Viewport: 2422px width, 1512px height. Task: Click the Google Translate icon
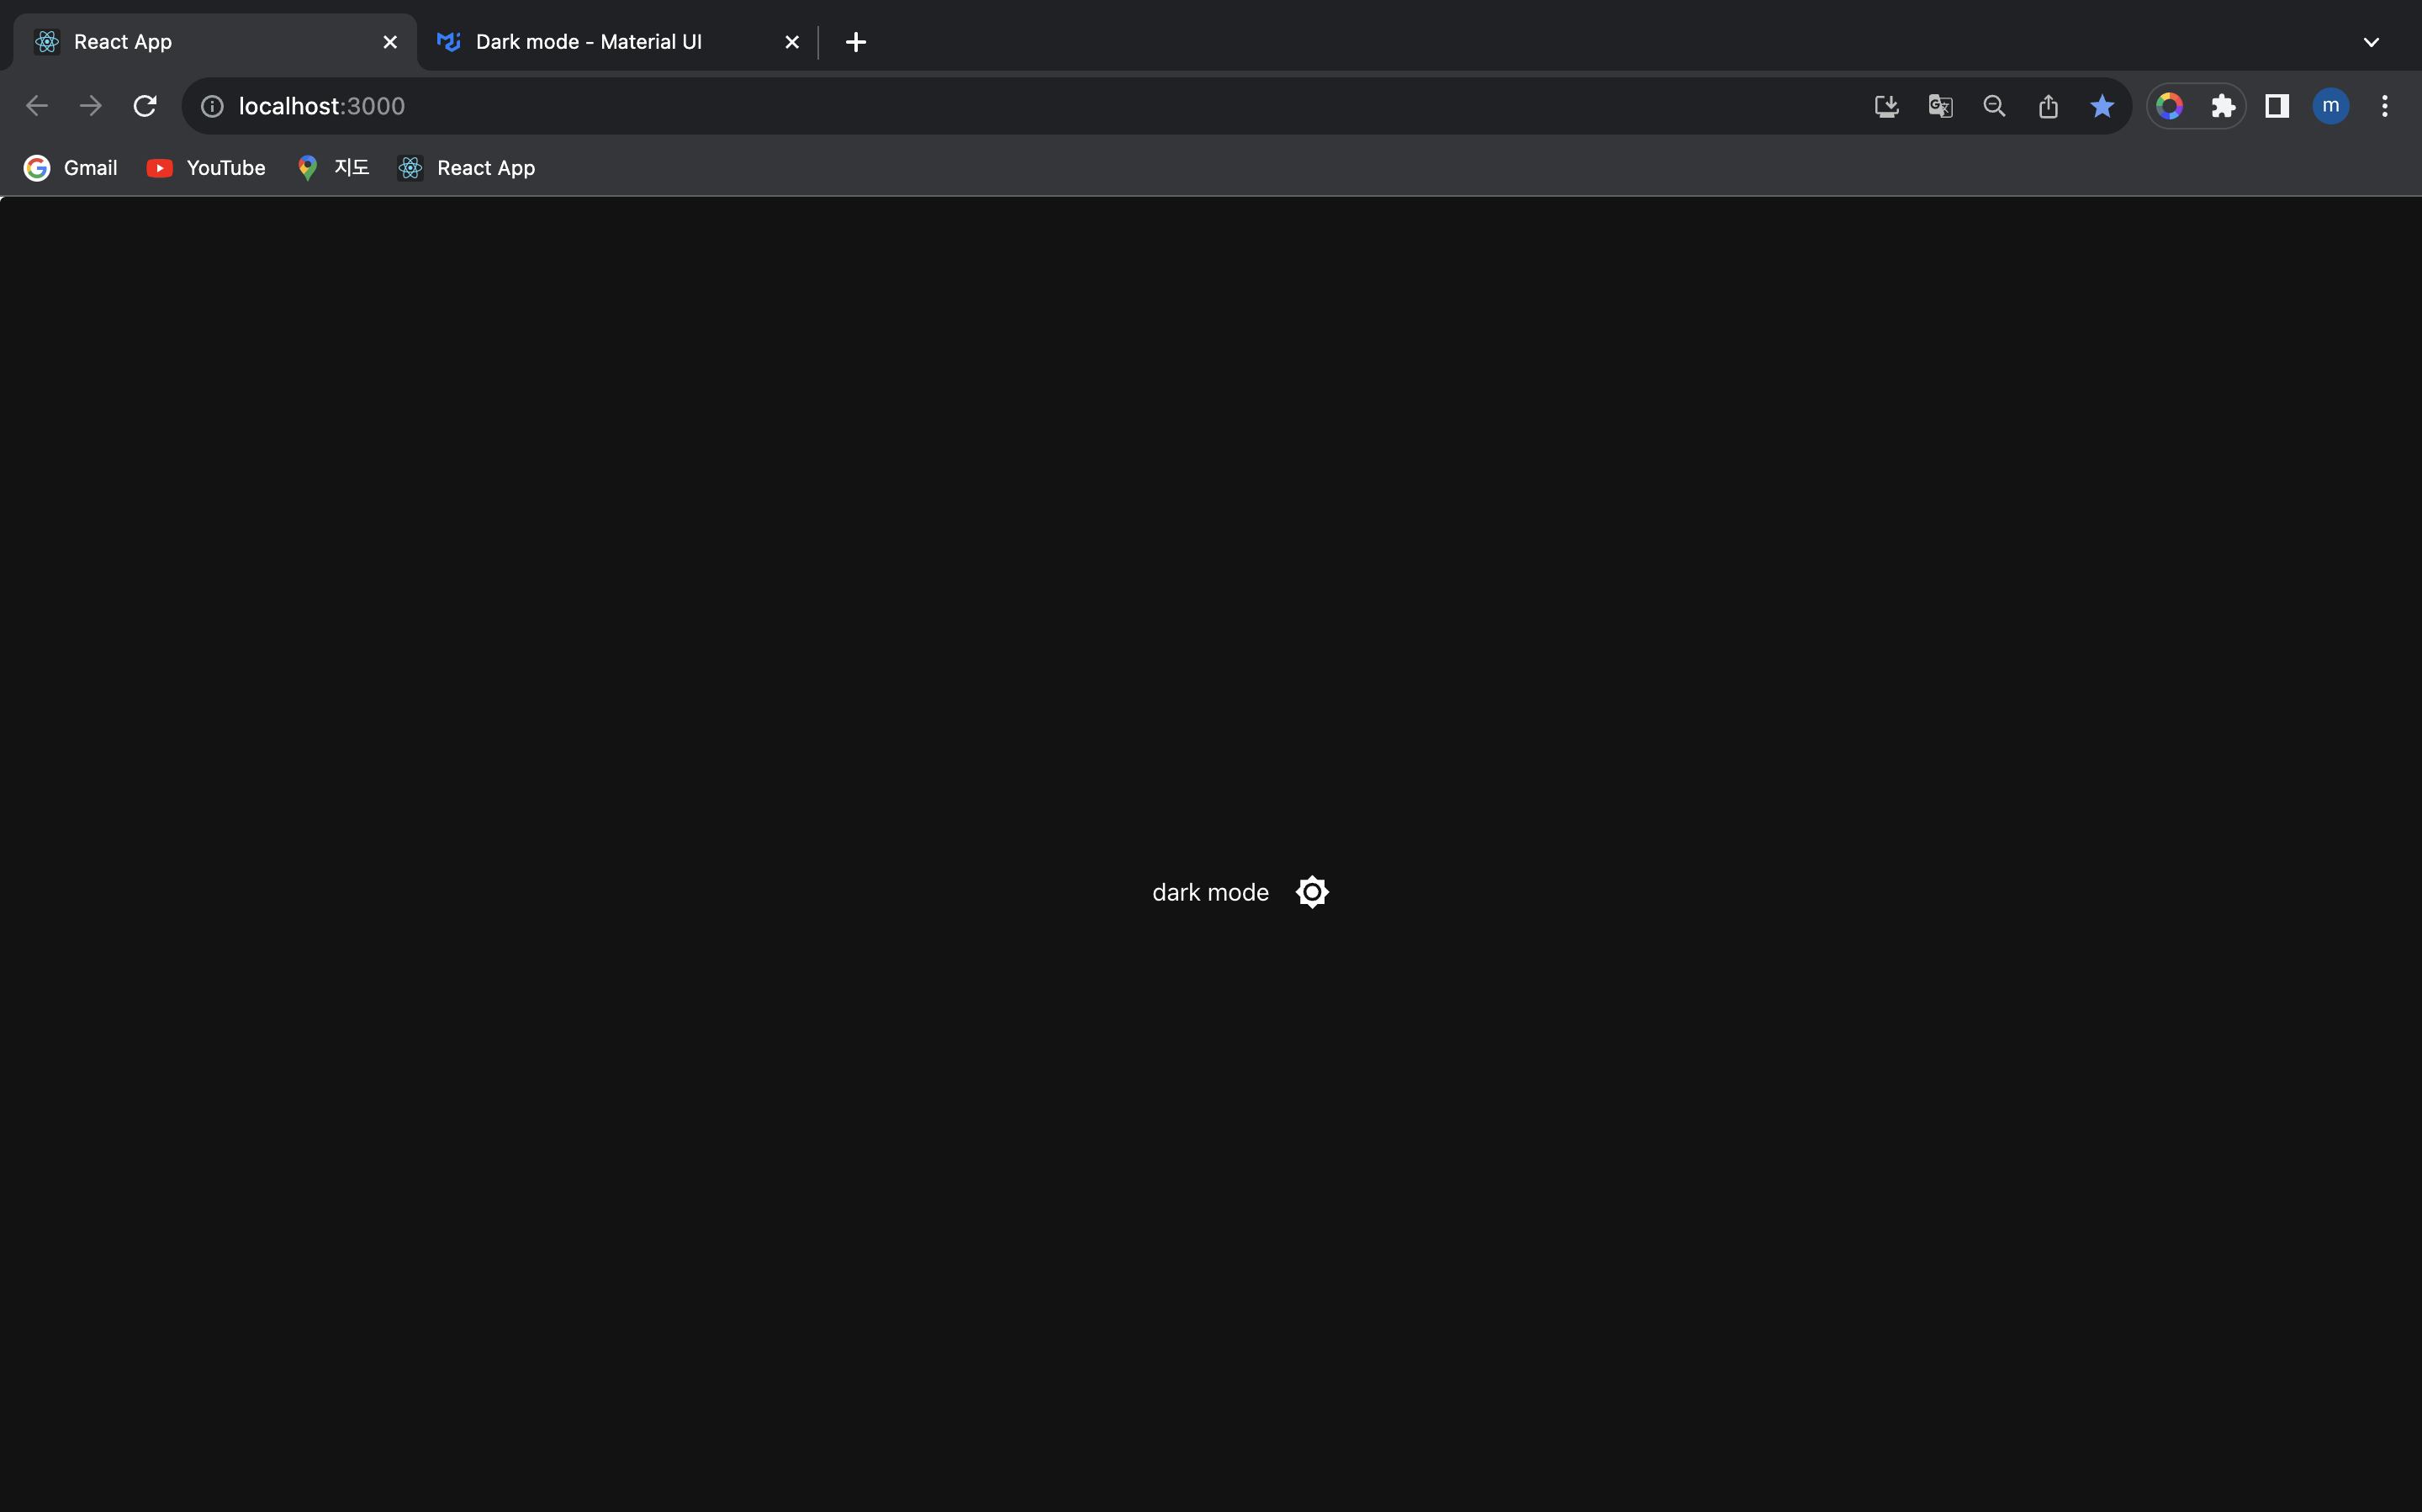(1940, 106)
